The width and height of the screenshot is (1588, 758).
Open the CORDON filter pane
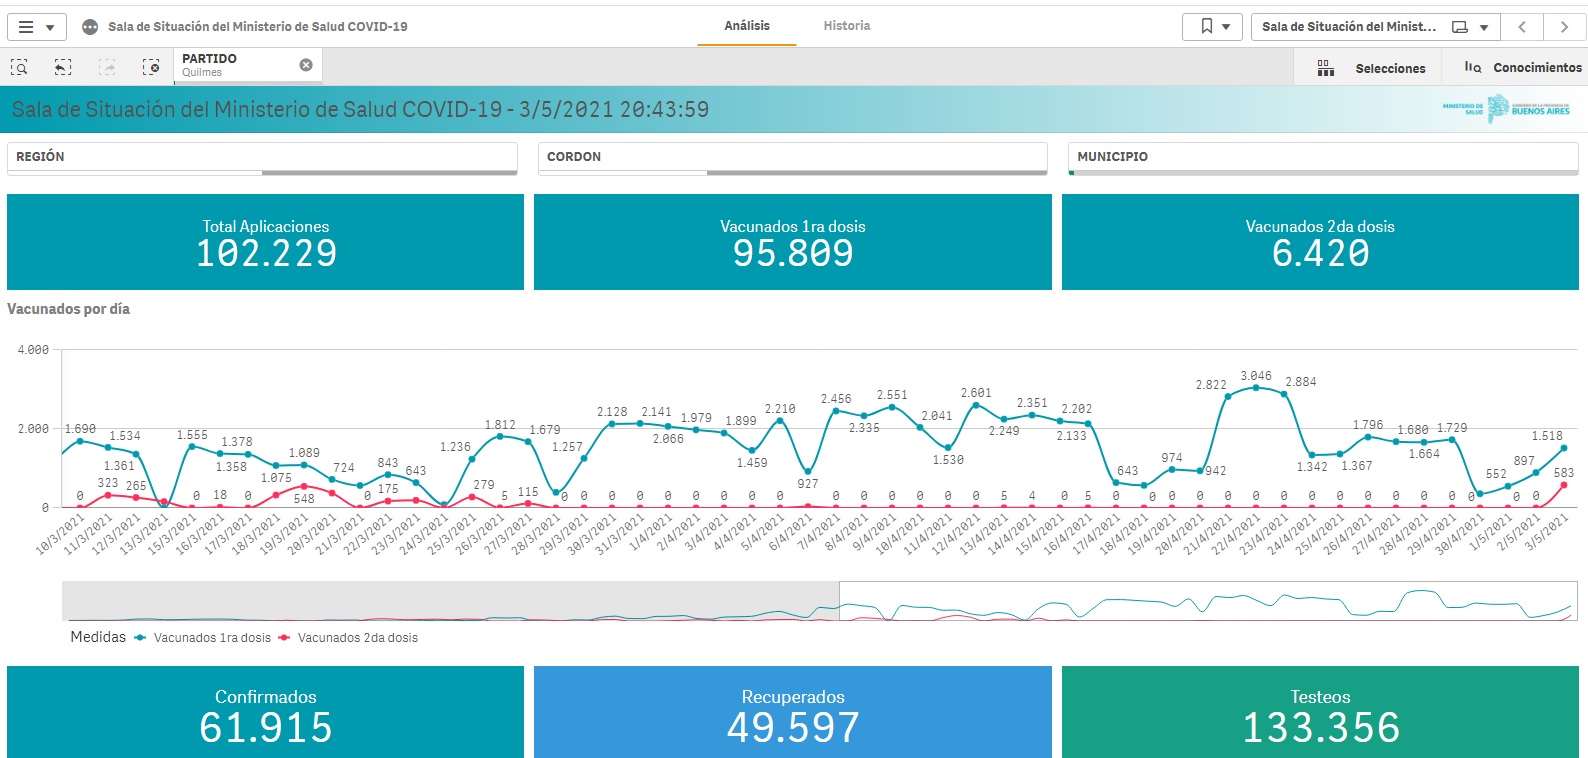tap(792, 157)
